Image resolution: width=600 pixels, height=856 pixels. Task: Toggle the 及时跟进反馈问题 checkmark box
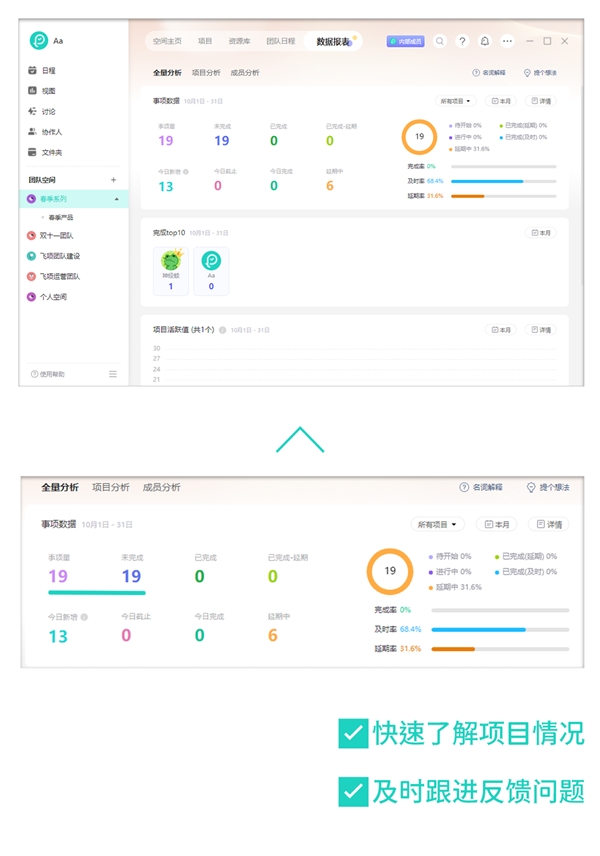pyautogui.click(x=353, y=791)
